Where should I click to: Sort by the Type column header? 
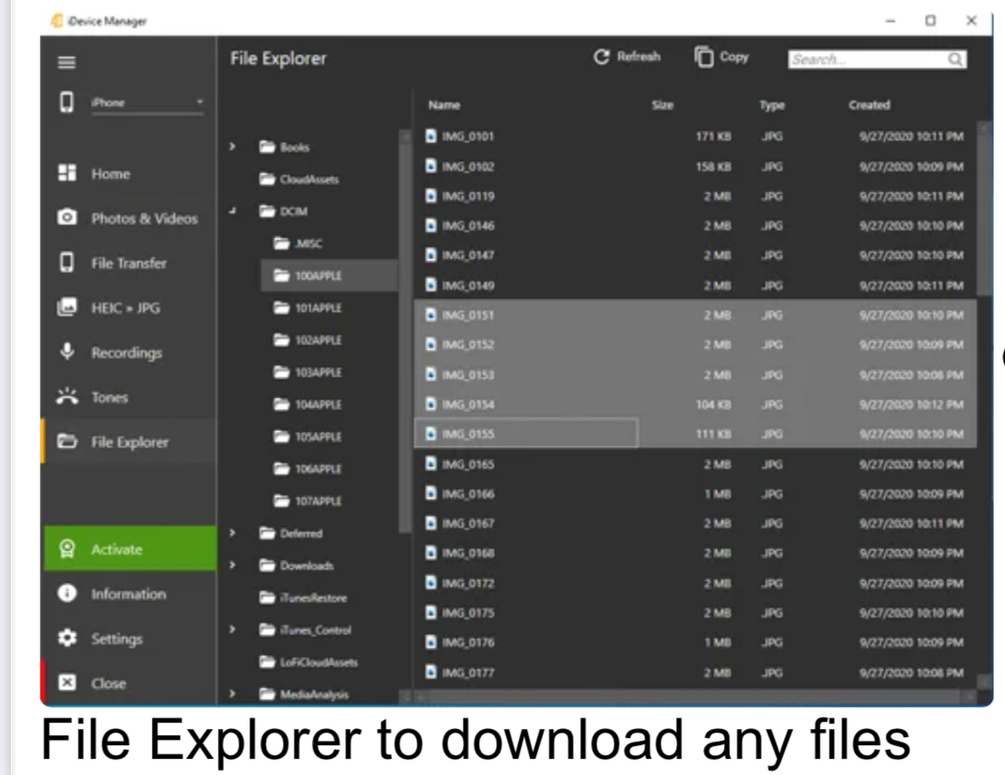click(x=772, y=105)
